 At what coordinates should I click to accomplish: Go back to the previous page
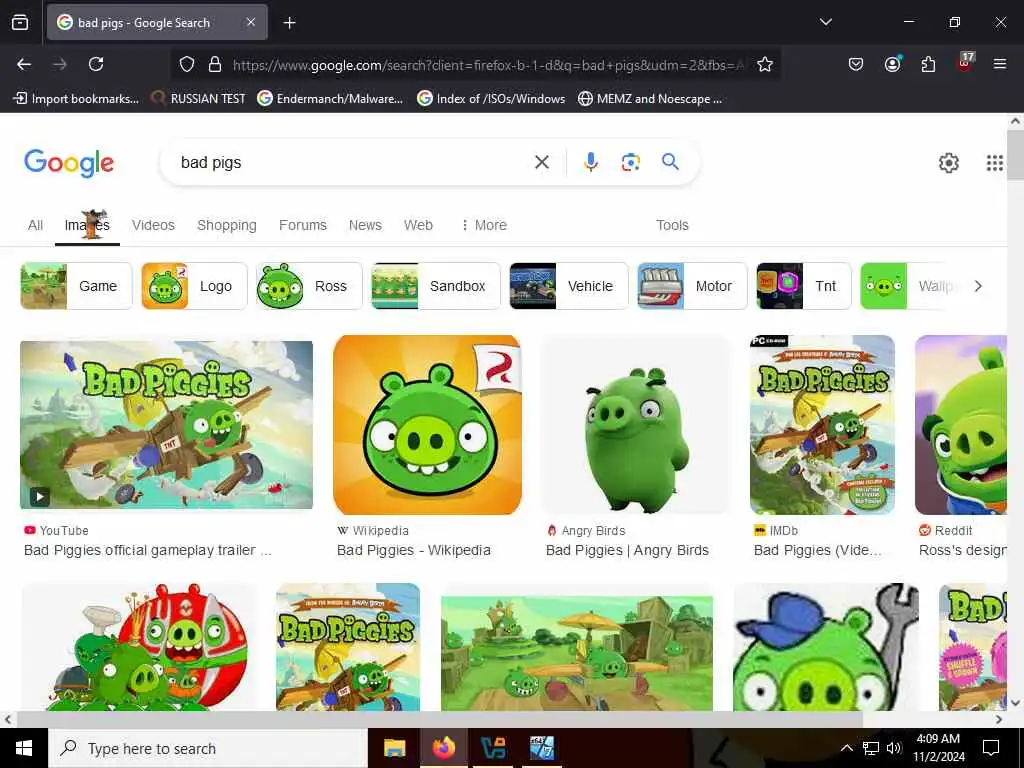coord(24,64)
